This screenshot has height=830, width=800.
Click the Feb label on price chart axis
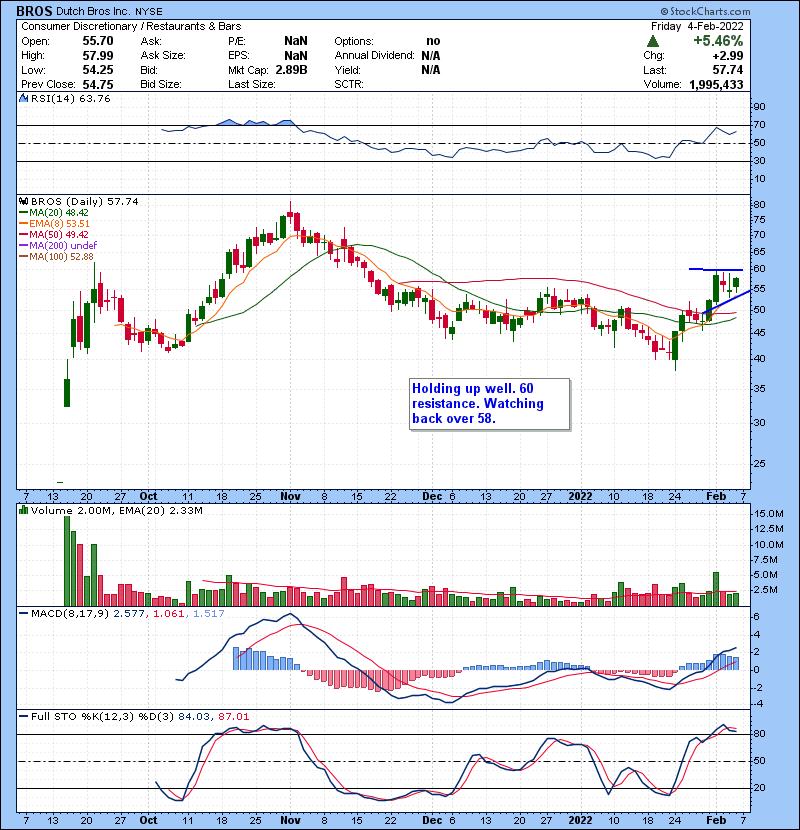click(716, 497)
